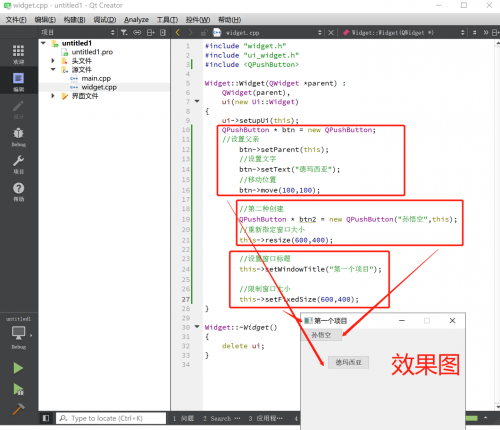Build project with hammer icon

[x=18, y=409]
